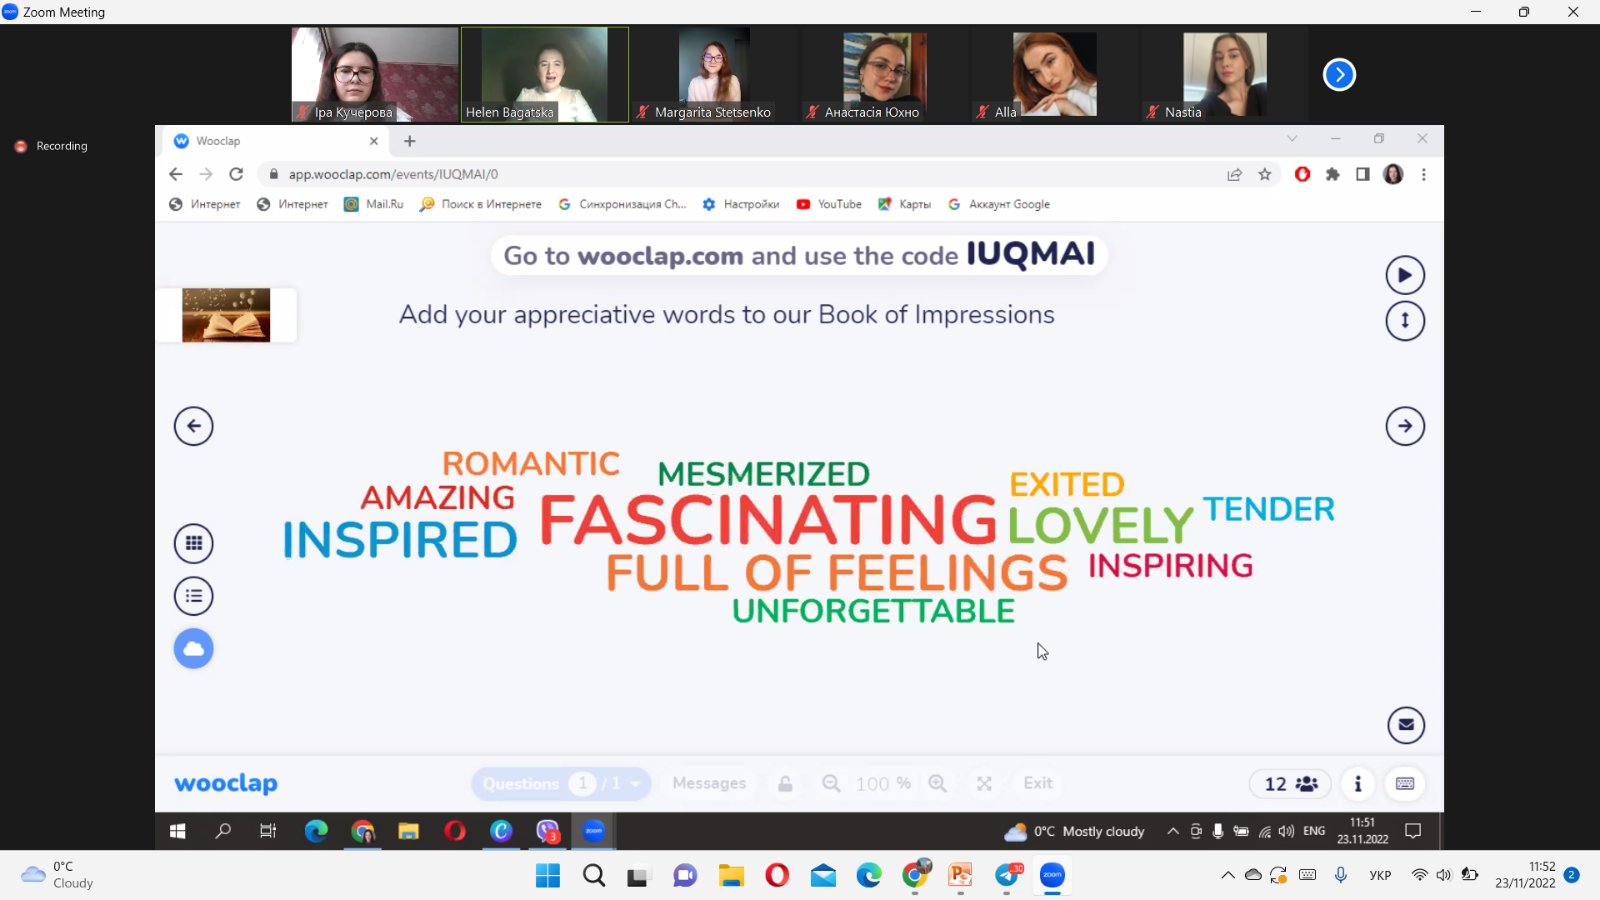Click the Exit button in Wooclap
This screenshot has width=1600, height=900.
click(1037, 784)
